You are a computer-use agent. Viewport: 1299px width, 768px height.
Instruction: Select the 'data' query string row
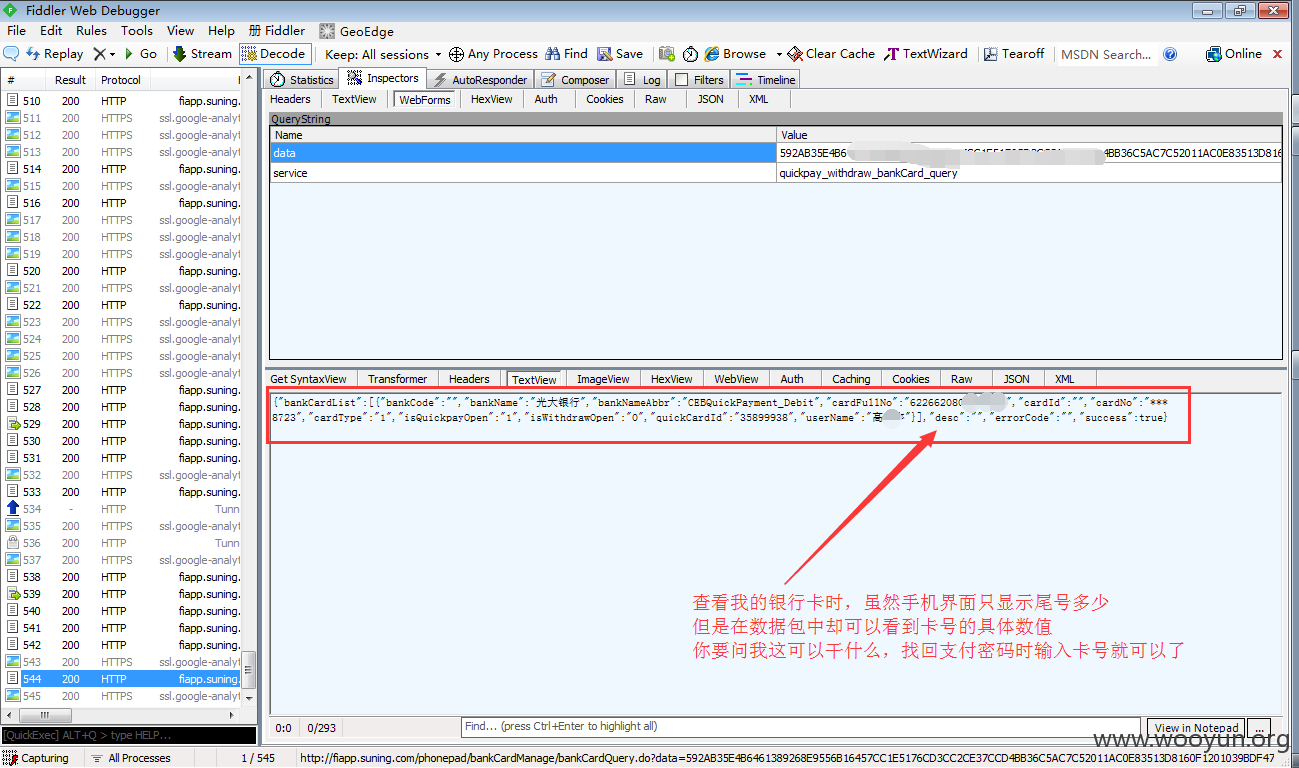pos(775,153)
